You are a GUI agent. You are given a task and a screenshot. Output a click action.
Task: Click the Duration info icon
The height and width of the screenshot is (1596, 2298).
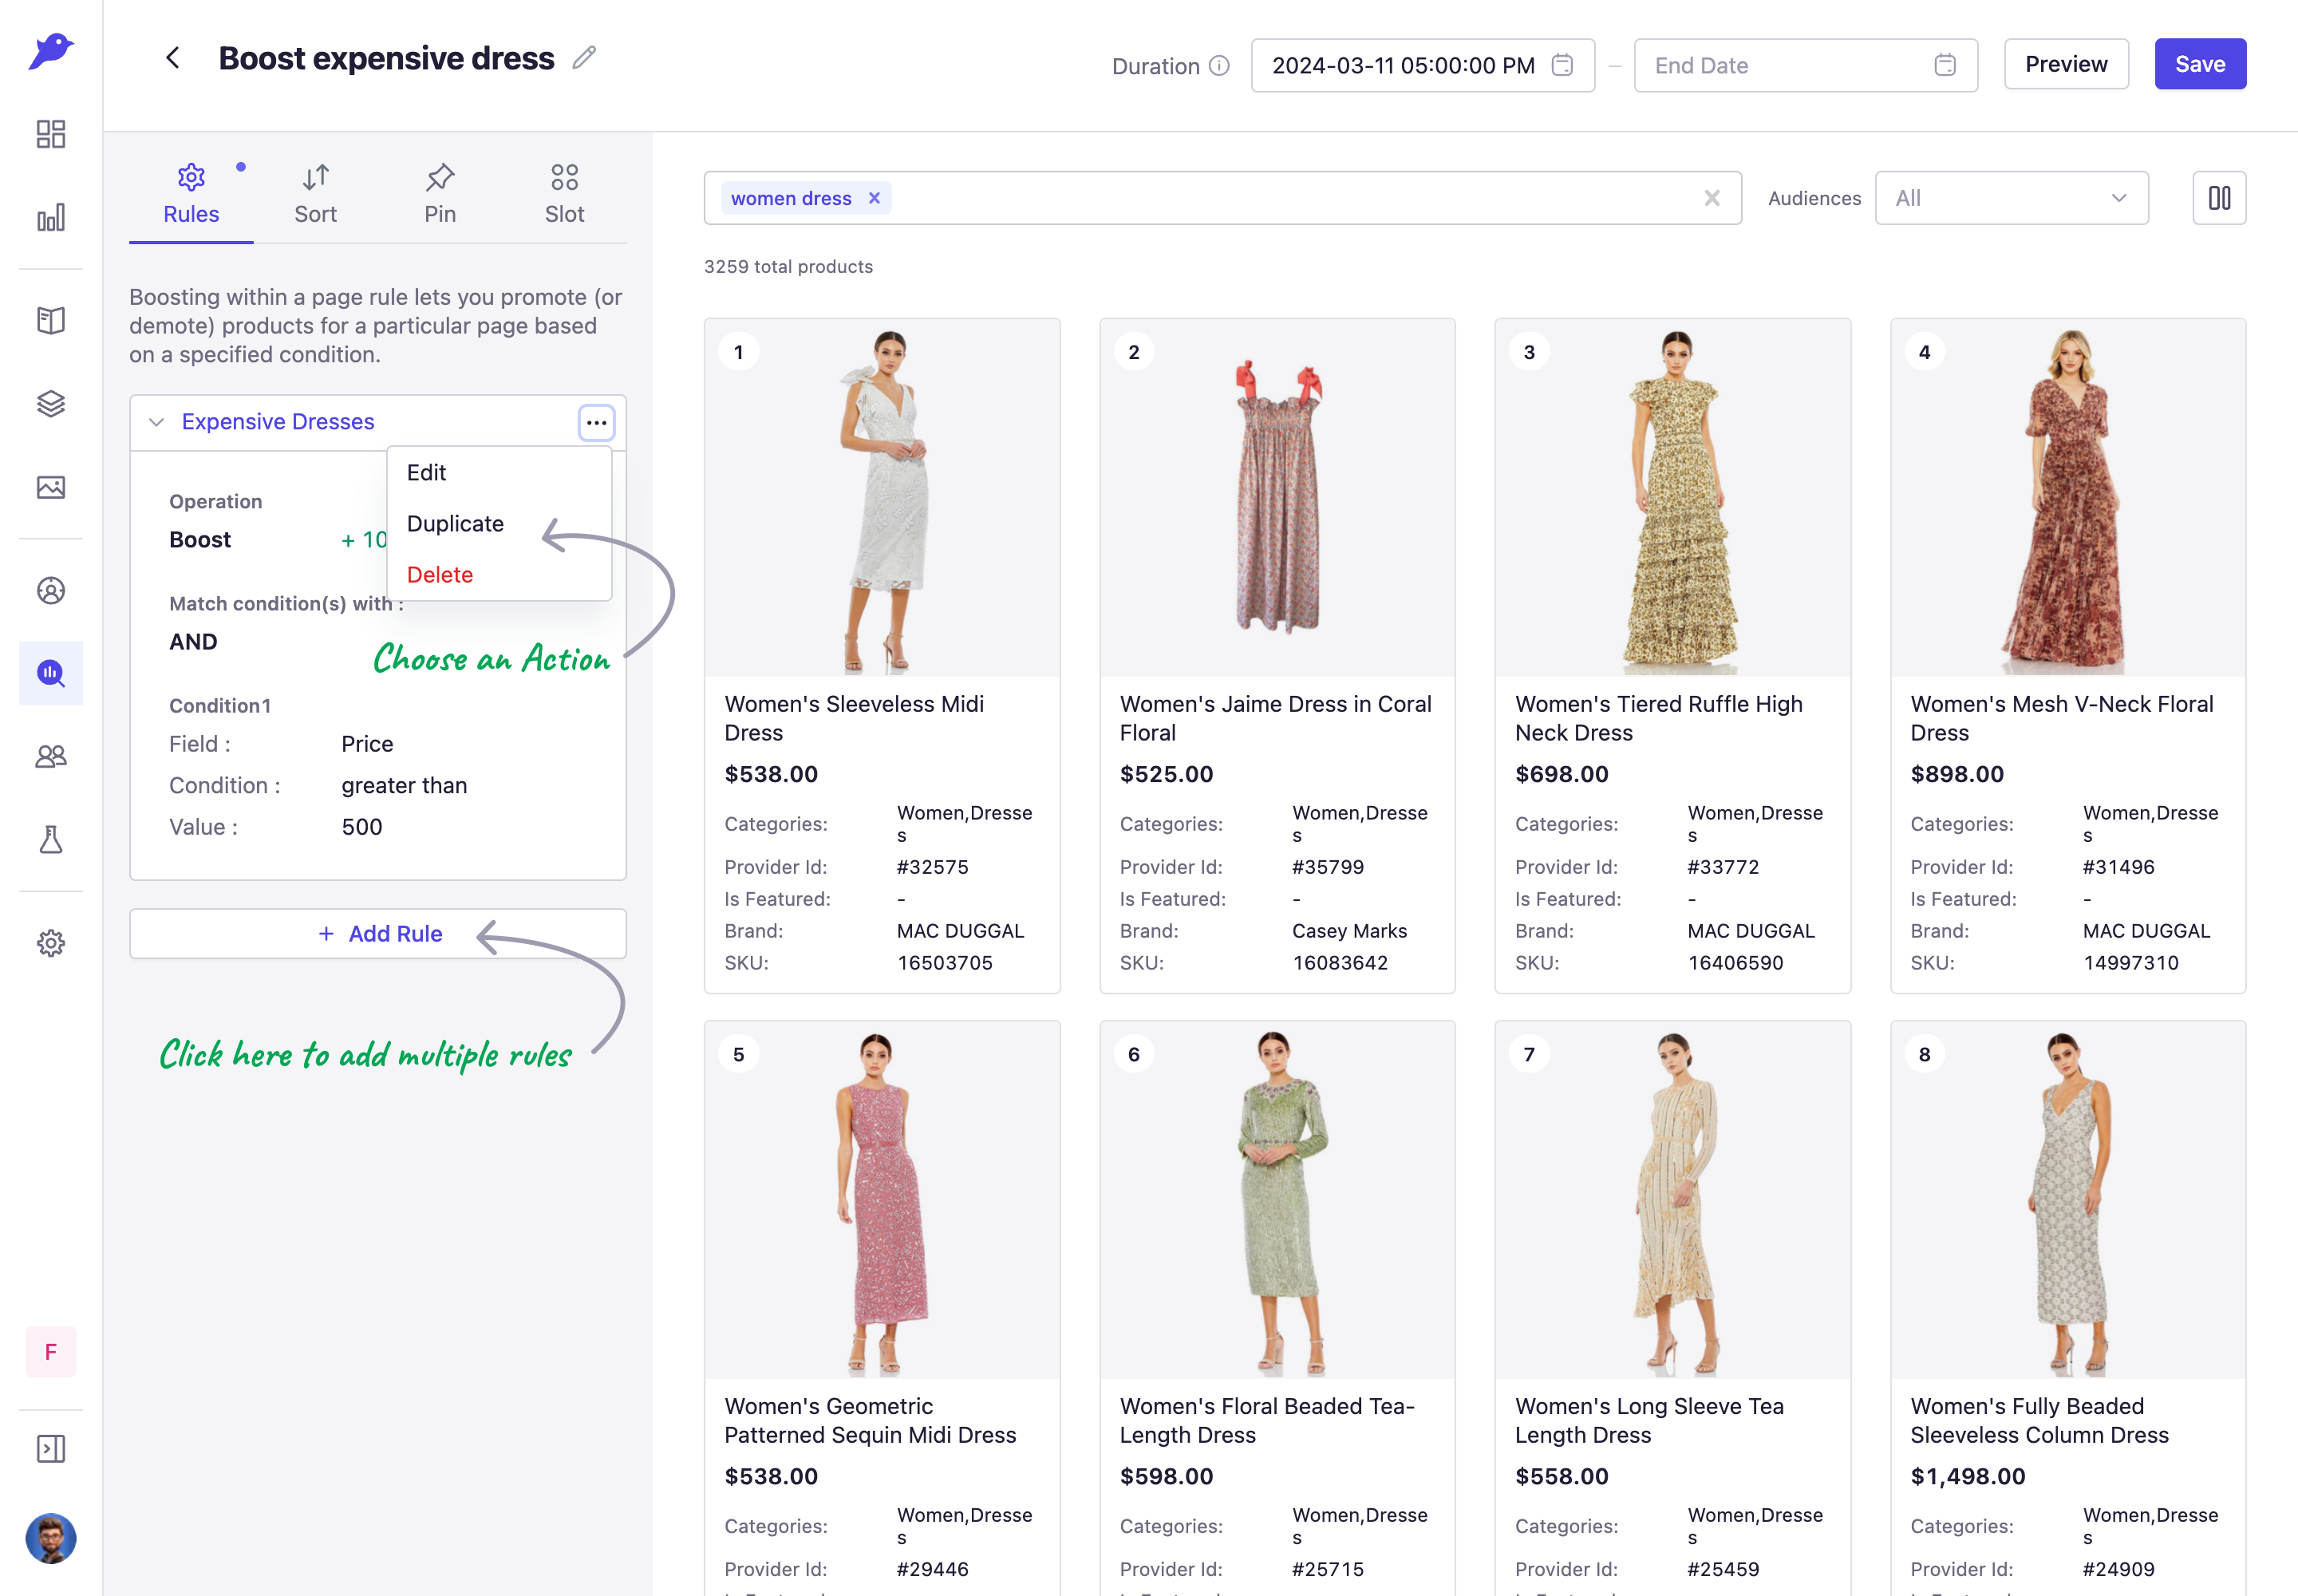[x=1219, y=66]
